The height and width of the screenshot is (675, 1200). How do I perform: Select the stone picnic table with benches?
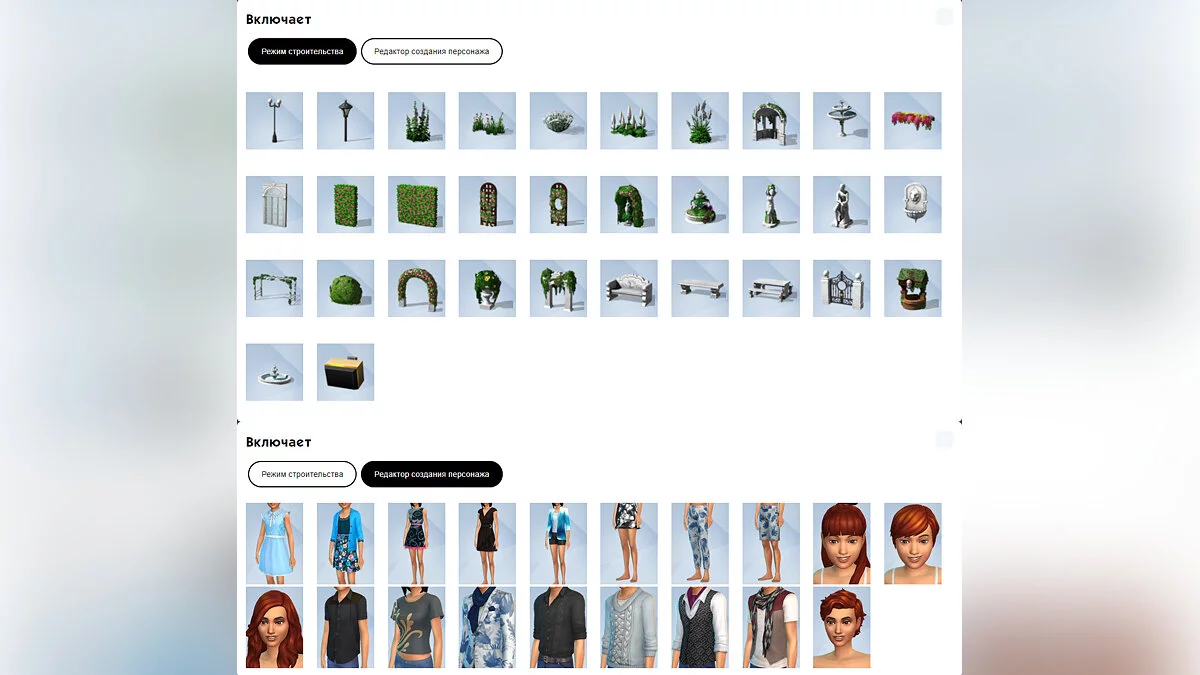click(x=770, y=289)
